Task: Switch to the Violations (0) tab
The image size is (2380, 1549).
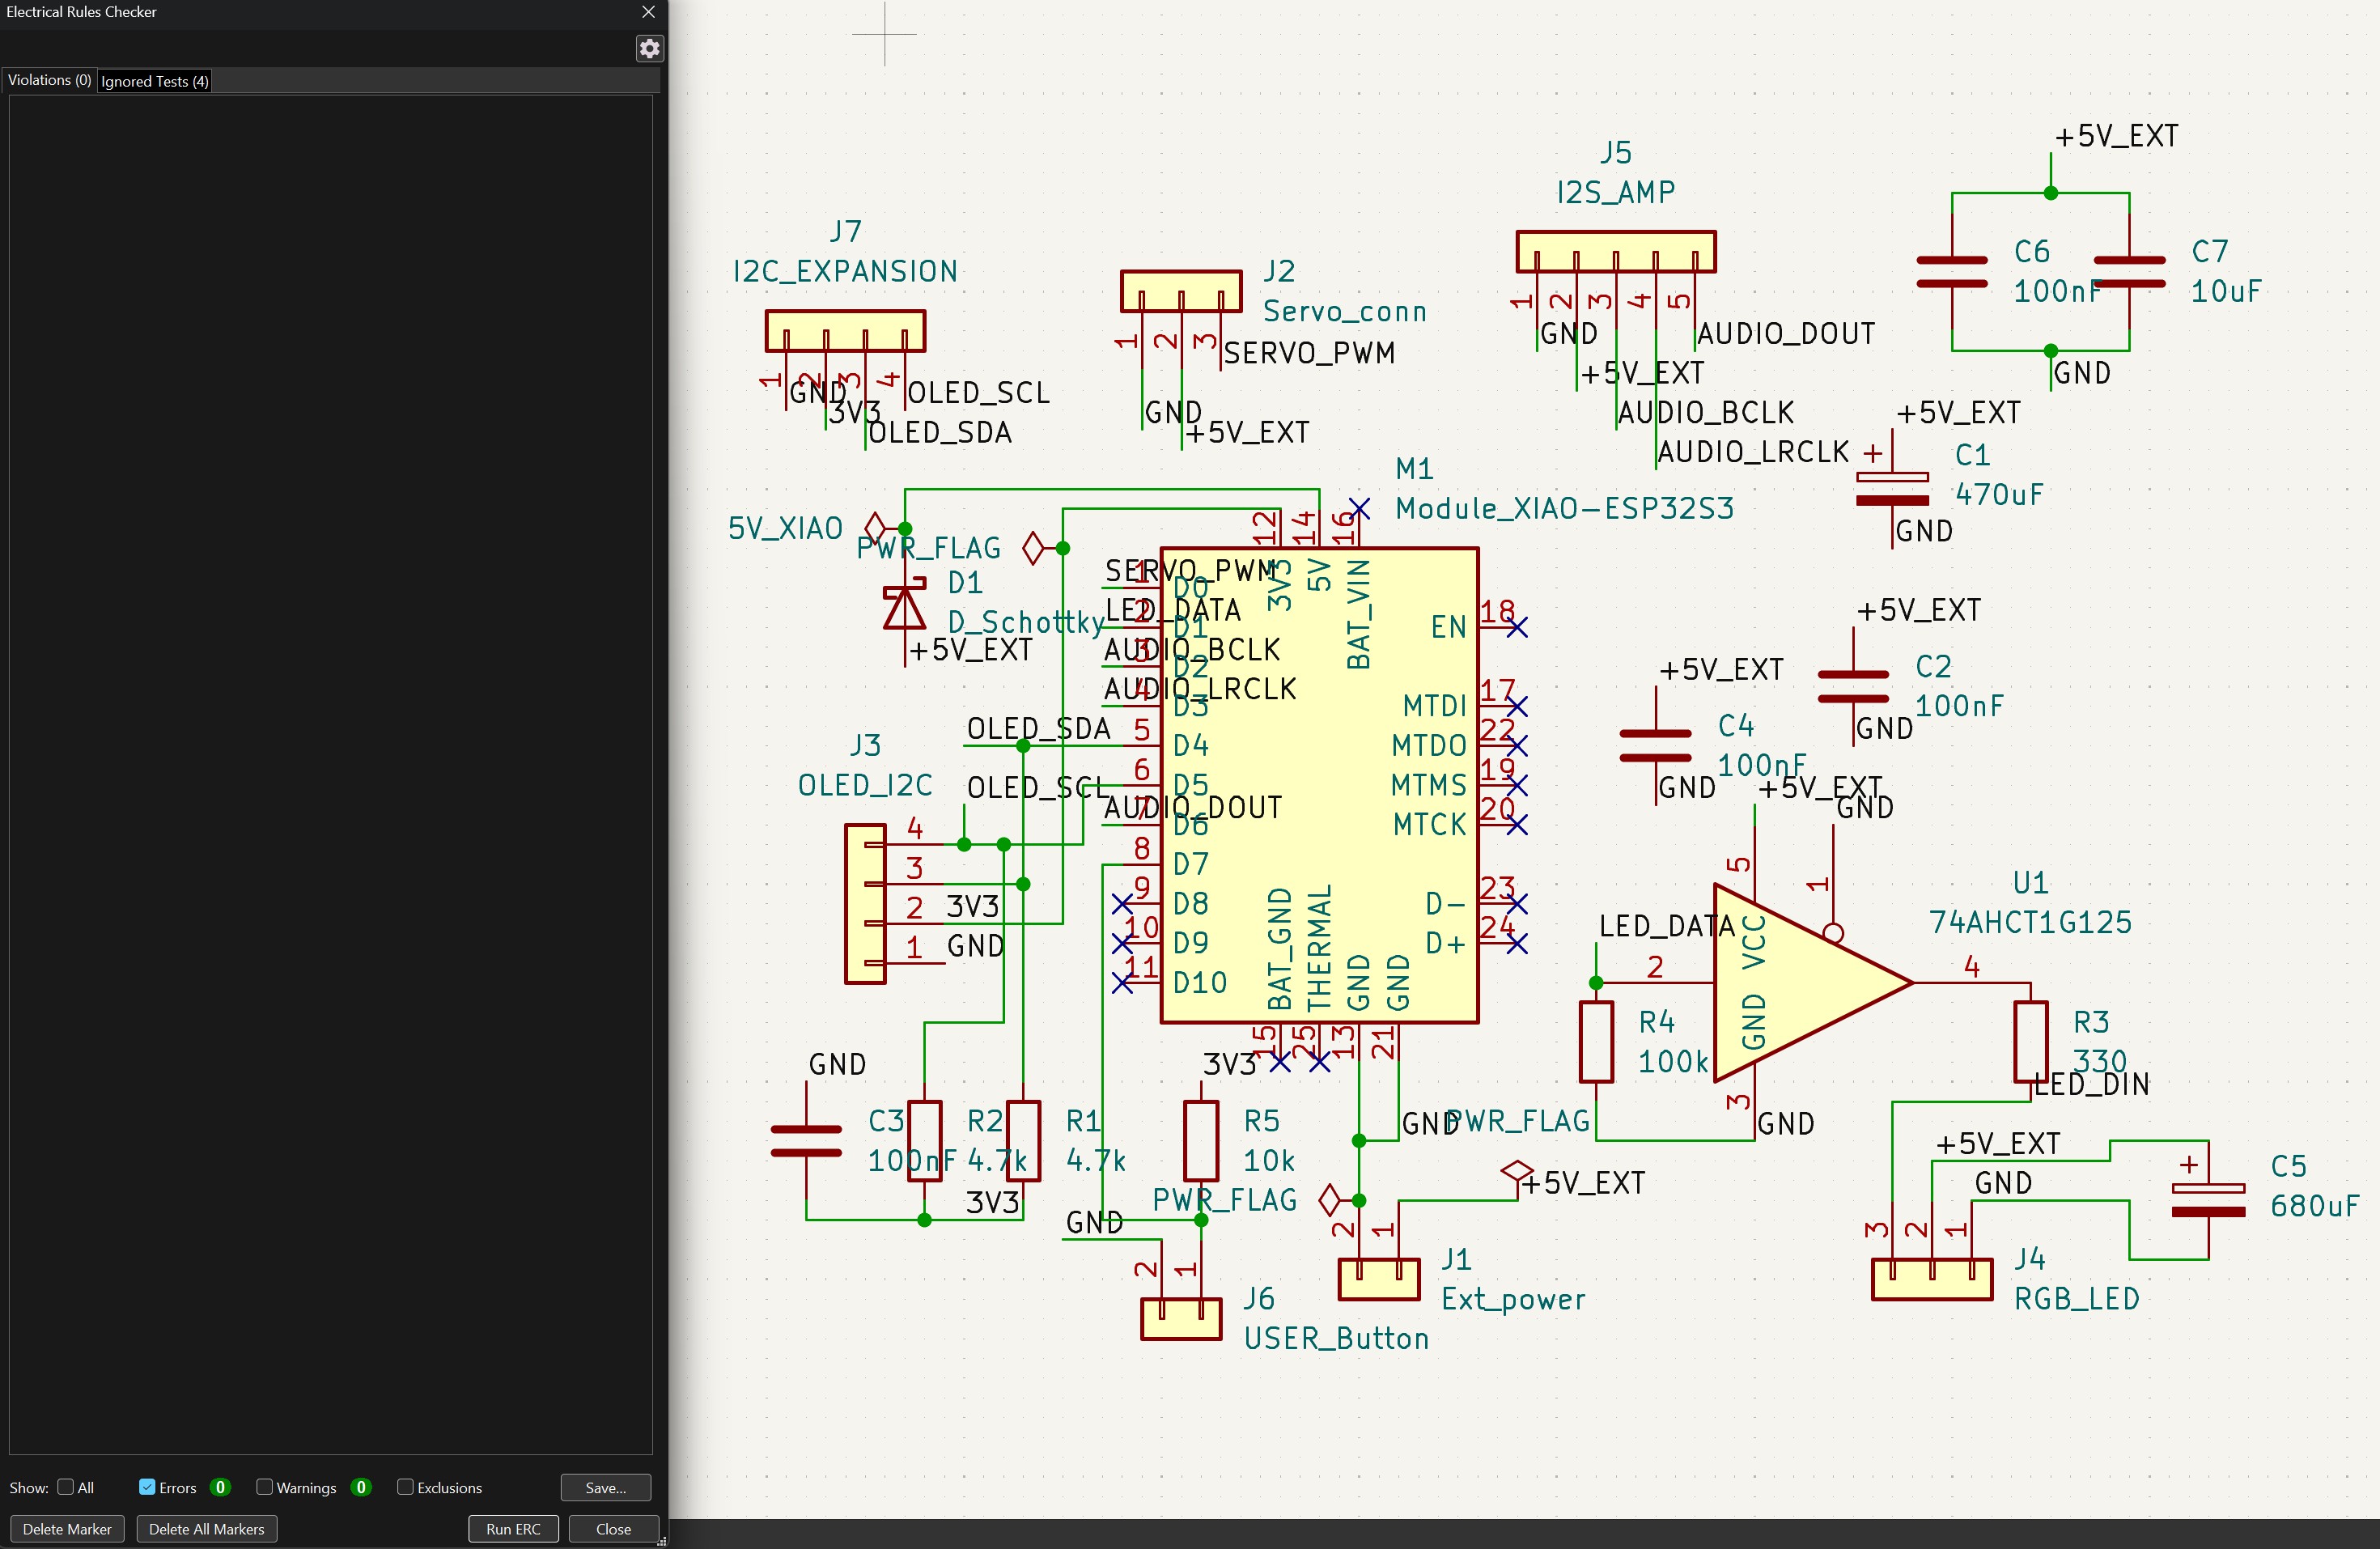Action: point(49,80)
